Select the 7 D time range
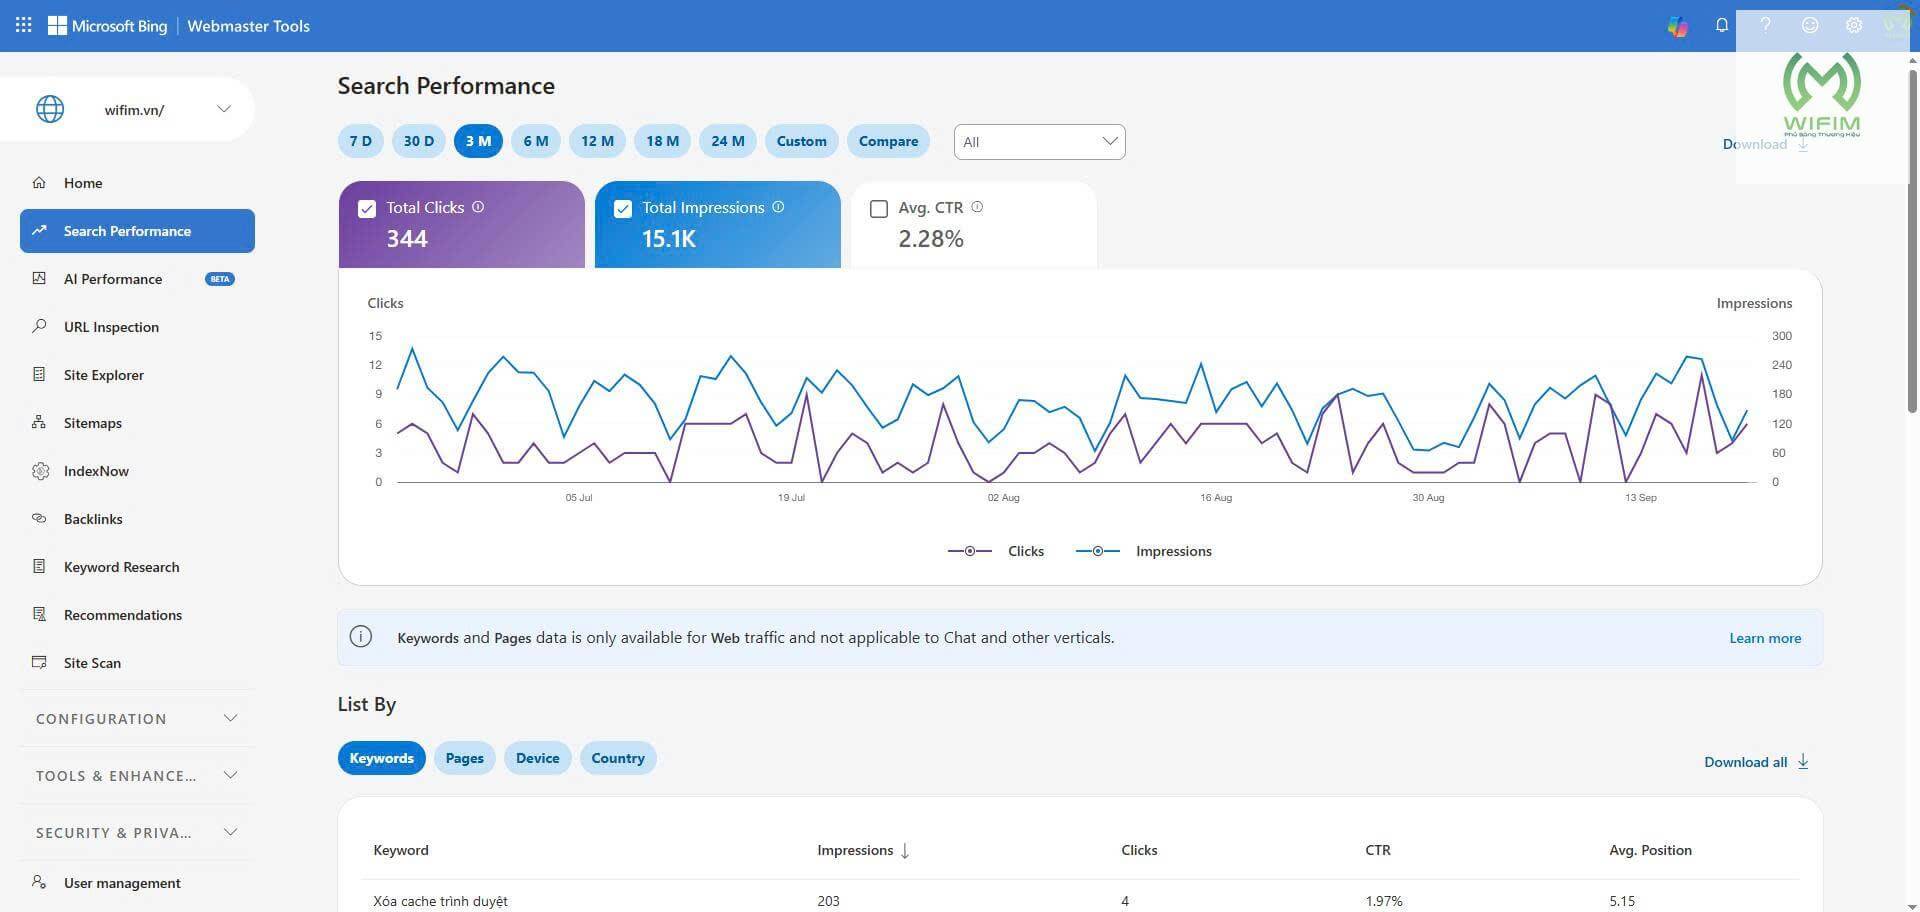1920x912 pixels. (361, 141)
